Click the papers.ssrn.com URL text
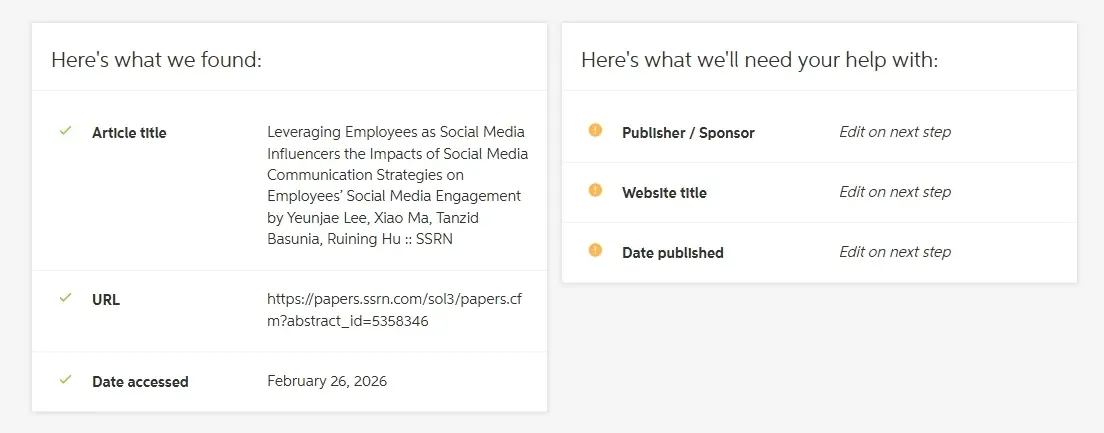Screen dimensions: 1104x433 395,309
